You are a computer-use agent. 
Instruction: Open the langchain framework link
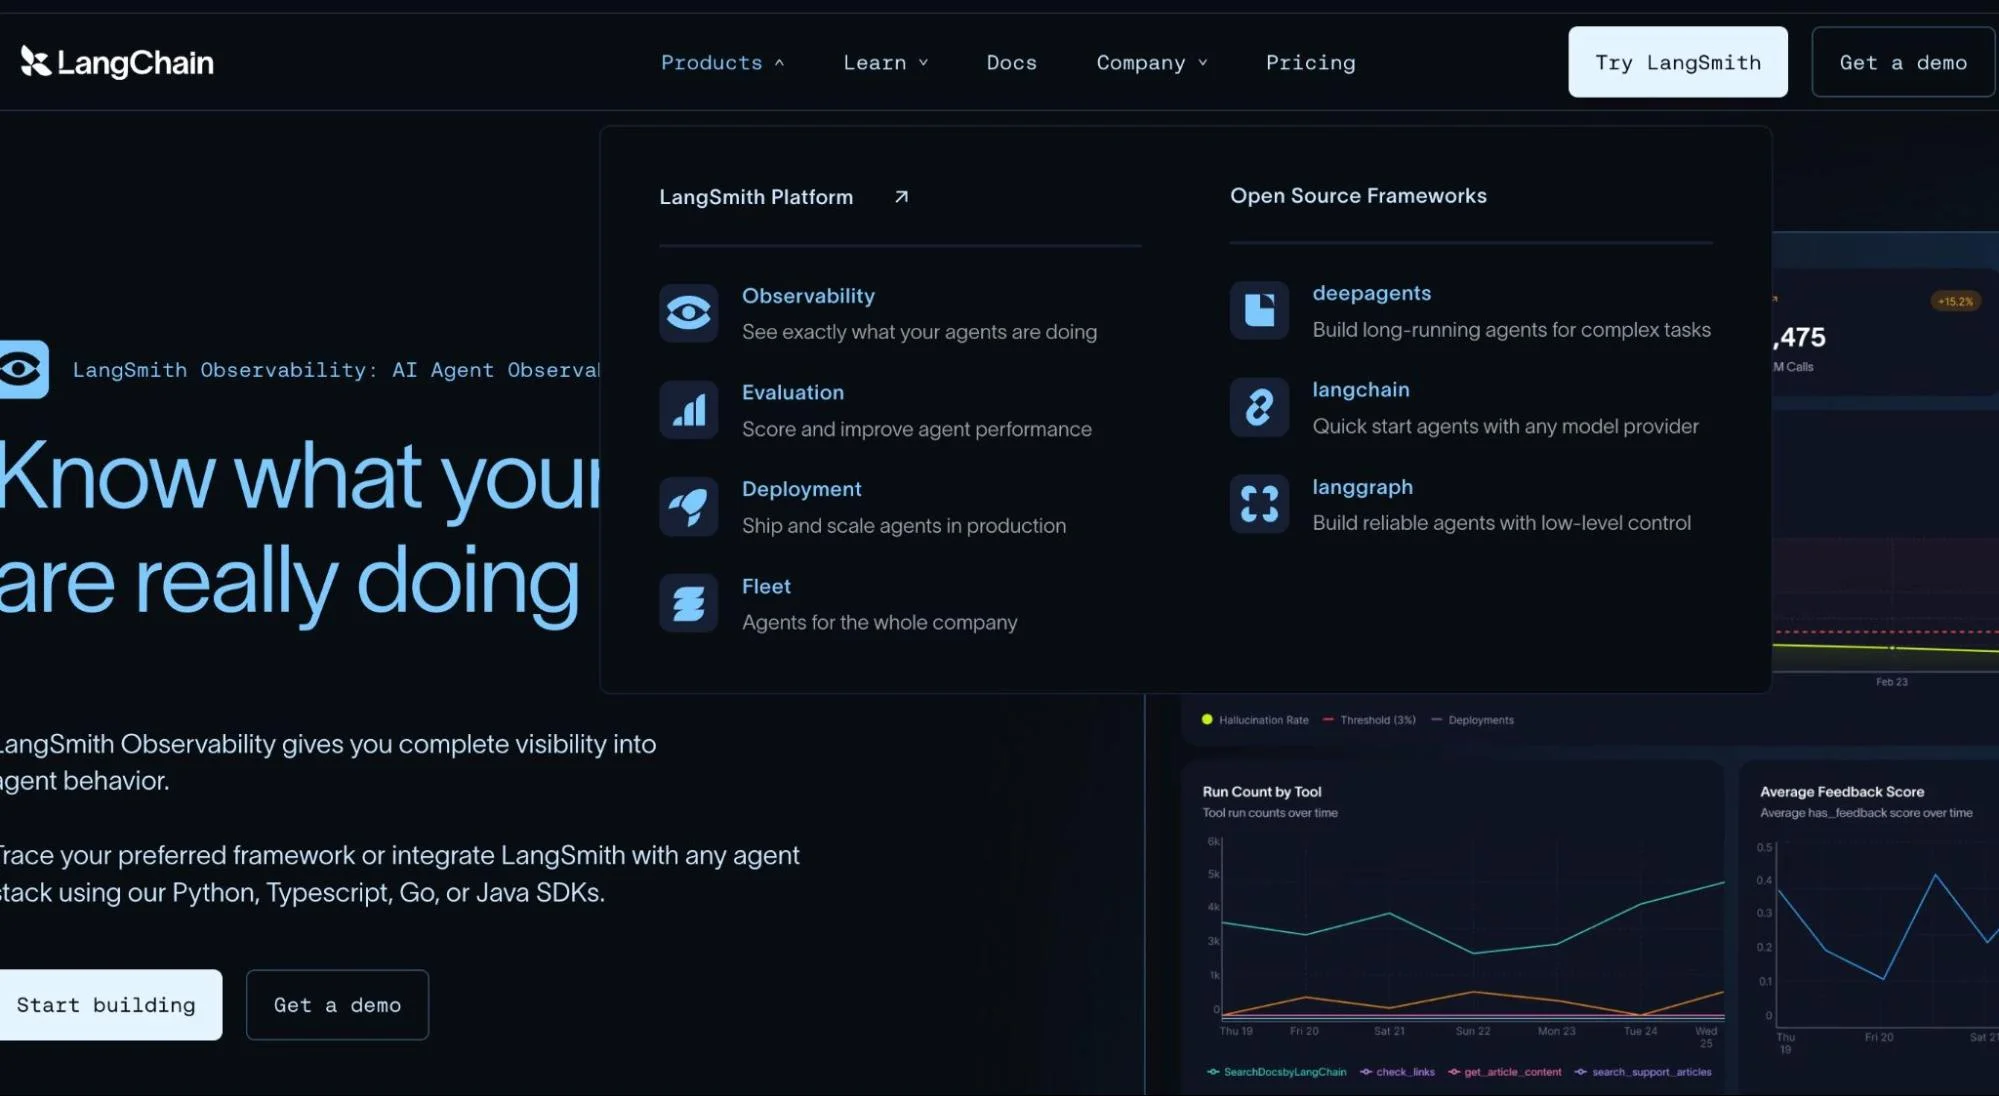coord(1360,390)
